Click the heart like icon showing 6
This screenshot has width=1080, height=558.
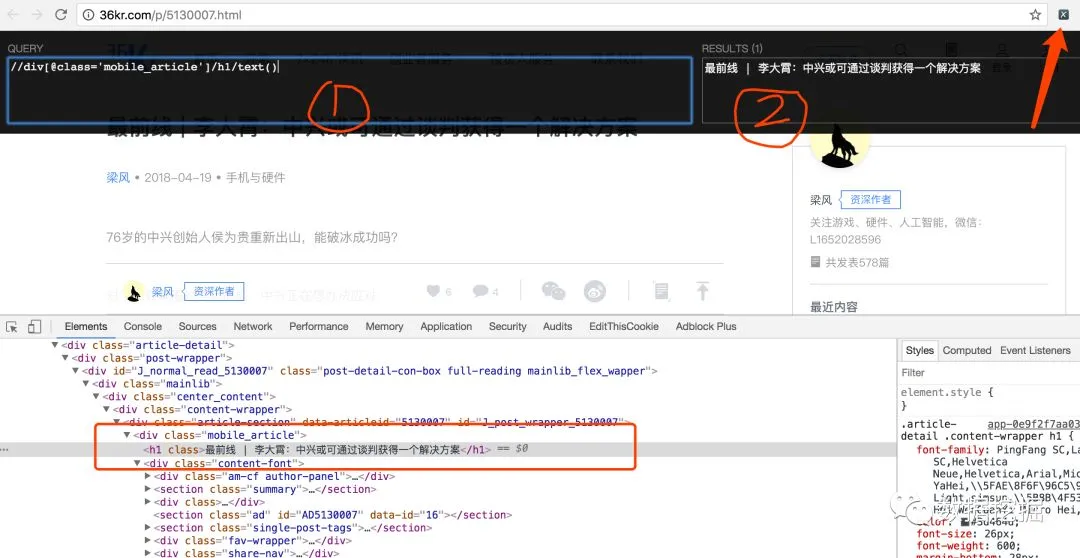(433, 291)
